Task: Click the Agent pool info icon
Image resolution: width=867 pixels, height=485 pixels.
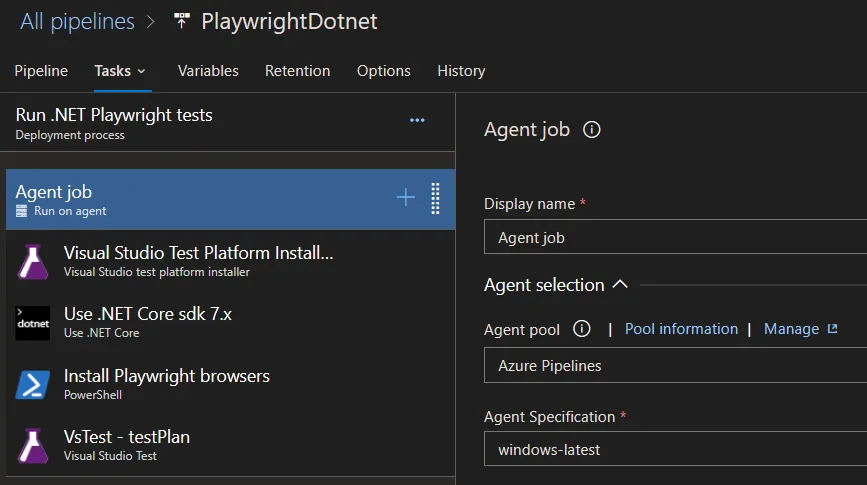Action: pyautogui.click(x=582, y=329)
